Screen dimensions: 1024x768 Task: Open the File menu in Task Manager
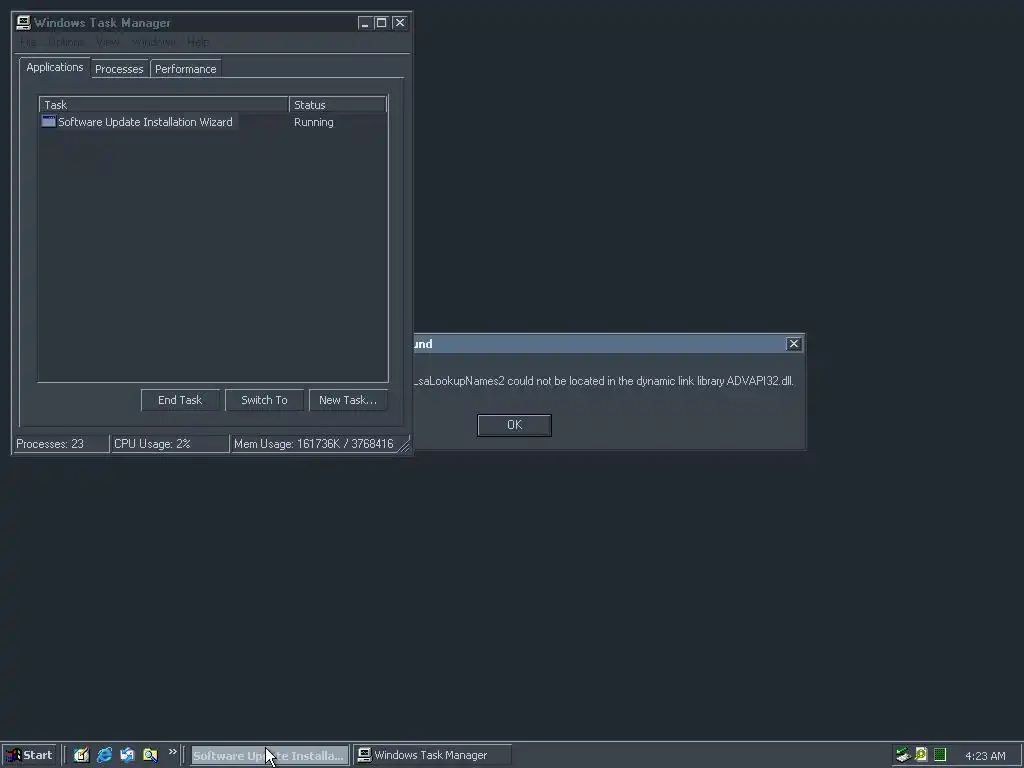click(x=27, y=42)
